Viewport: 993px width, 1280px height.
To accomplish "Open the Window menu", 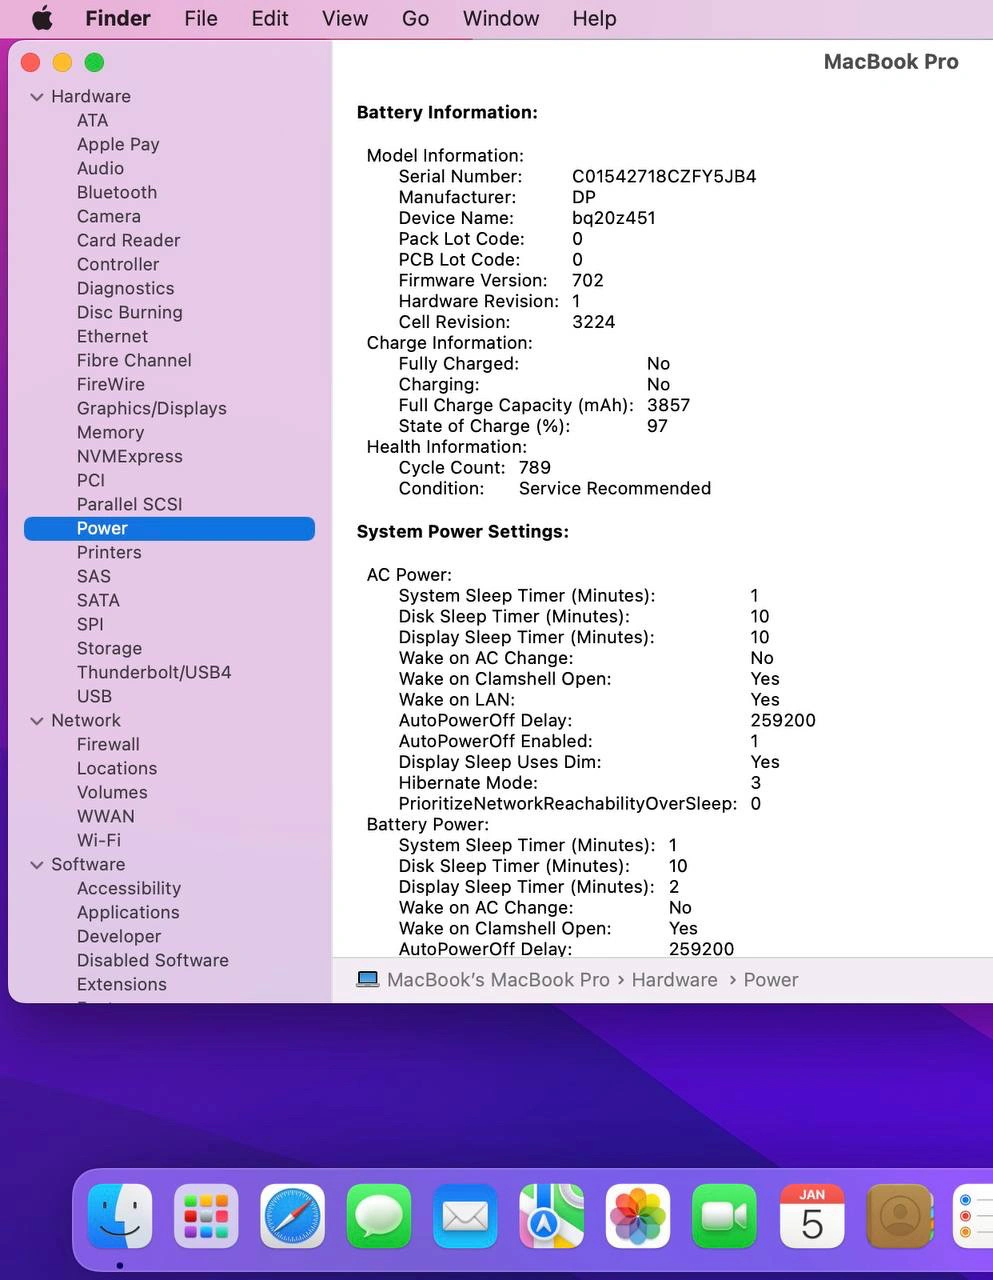I will pyautogui.click(x=500, y=18).
